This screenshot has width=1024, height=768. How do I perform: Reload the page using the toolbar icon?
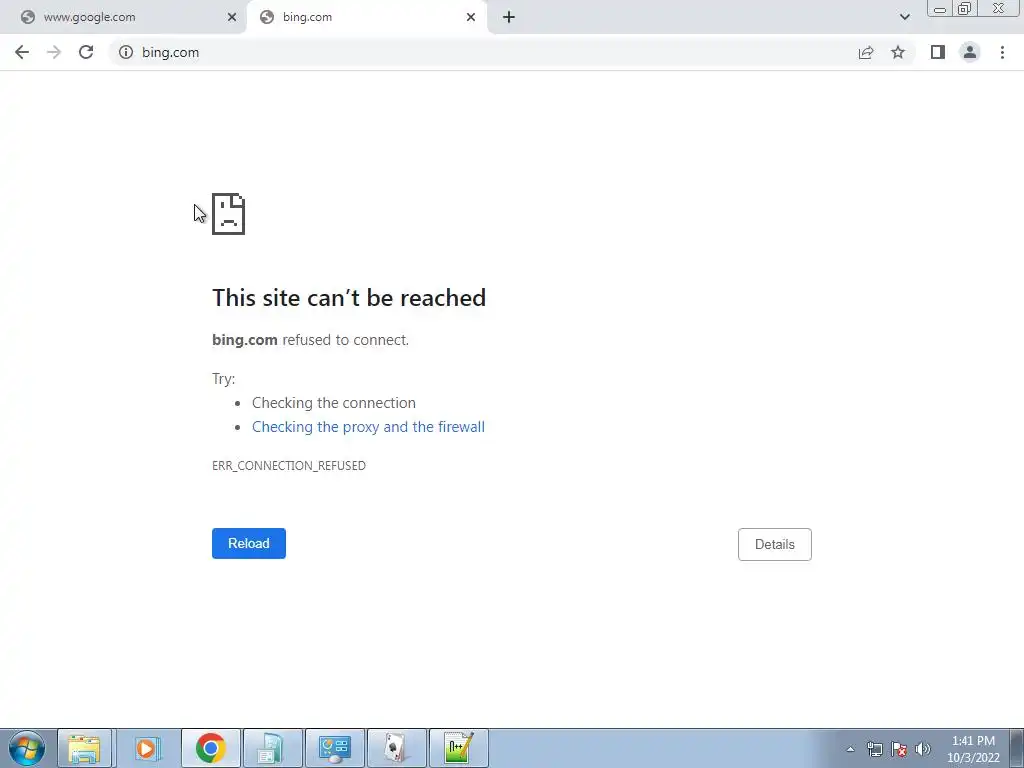pos(86,52)
